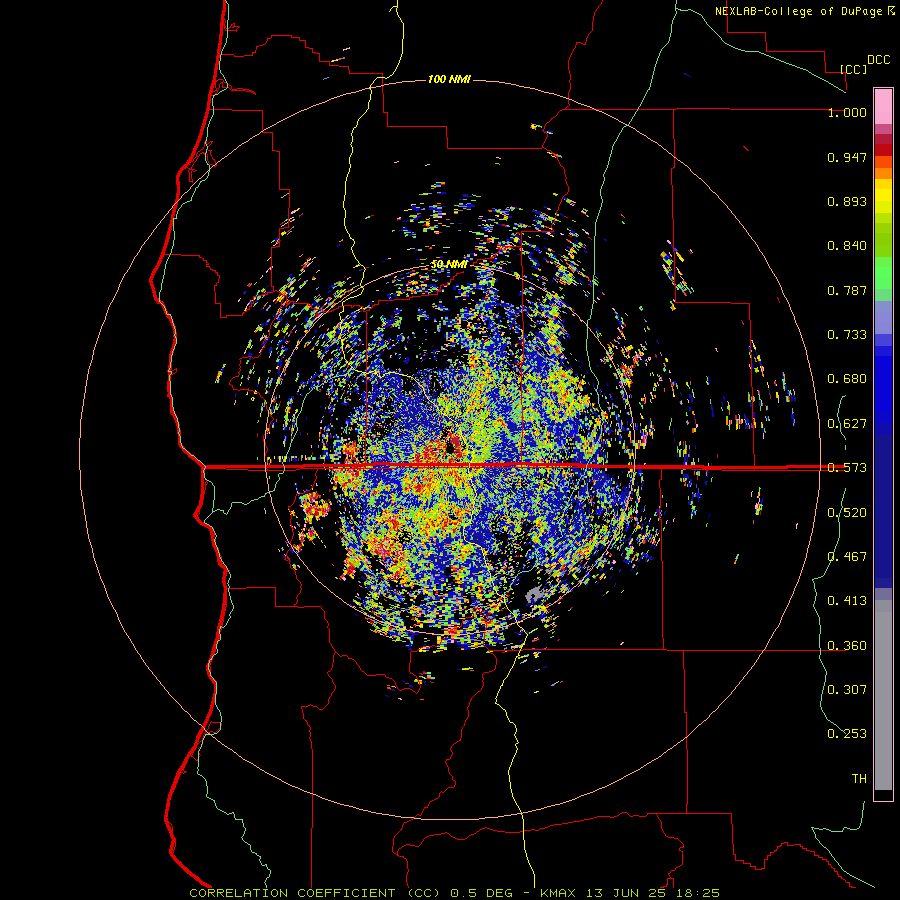The height and width of the screenshot is (900, 900).
Task: Click the gray echo patch on radar
Action: pyautogui.click(x=534, y=595)
